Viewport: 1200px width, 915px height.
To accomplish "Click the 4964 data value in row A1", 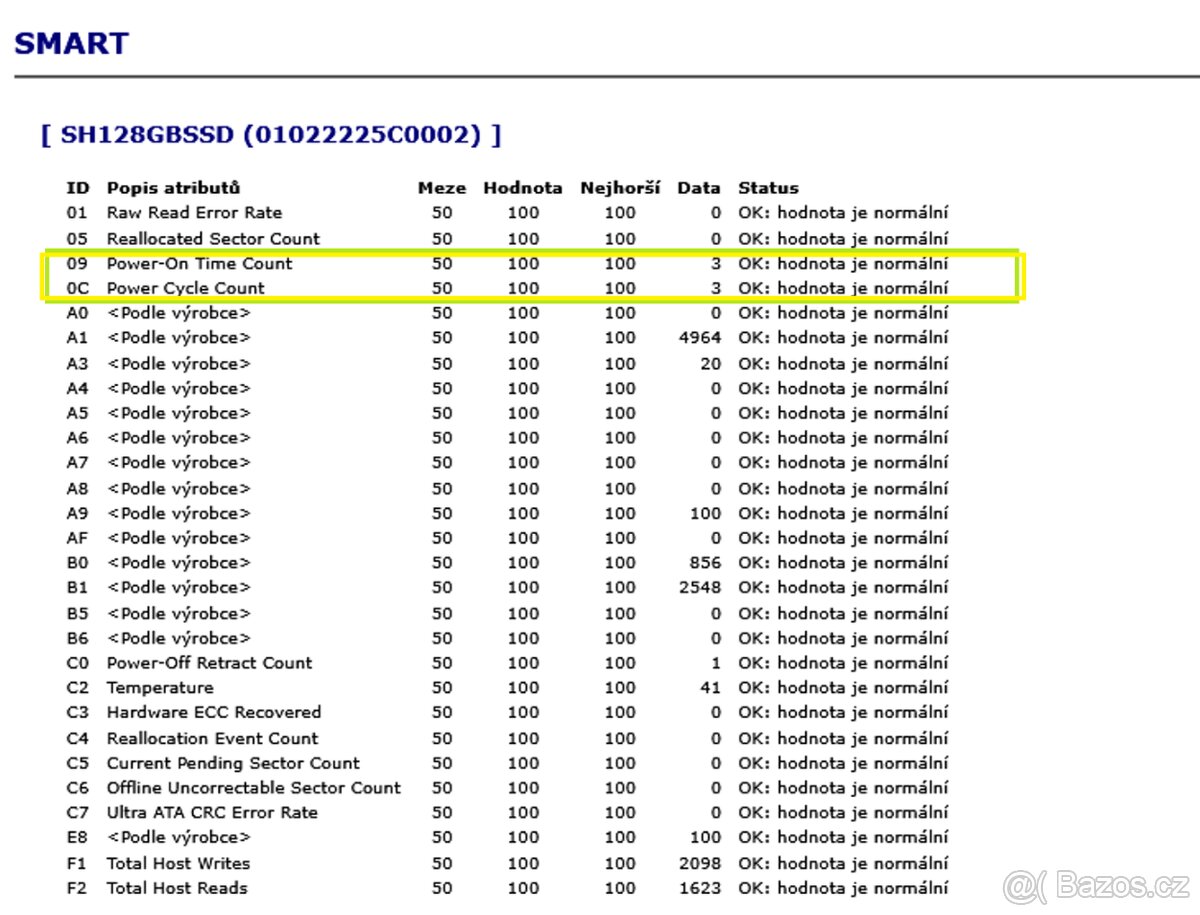I will (699, 338).
